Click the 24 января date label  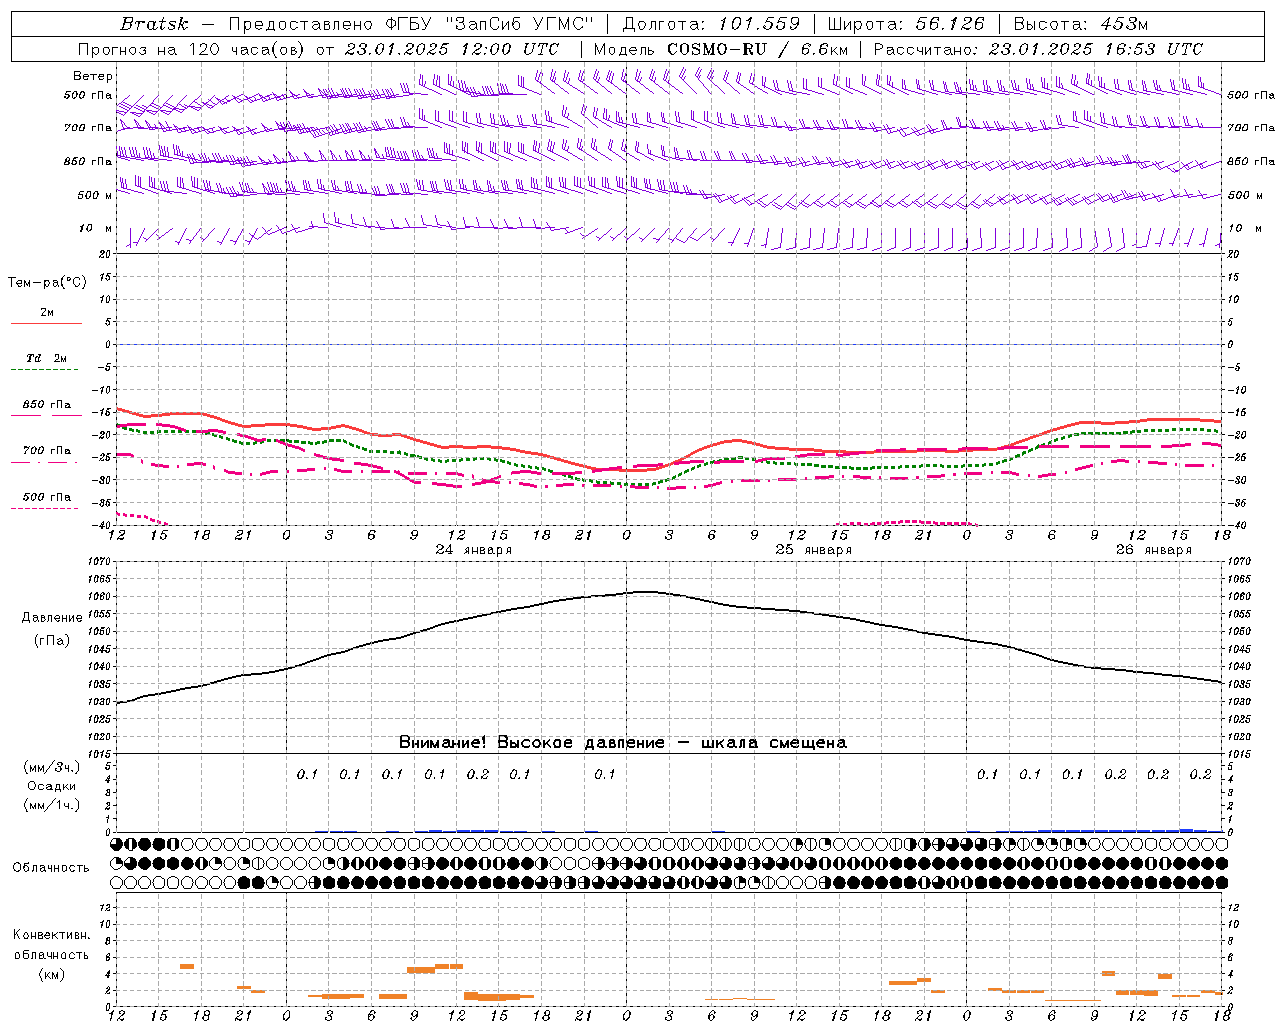(x=473, y=550)
